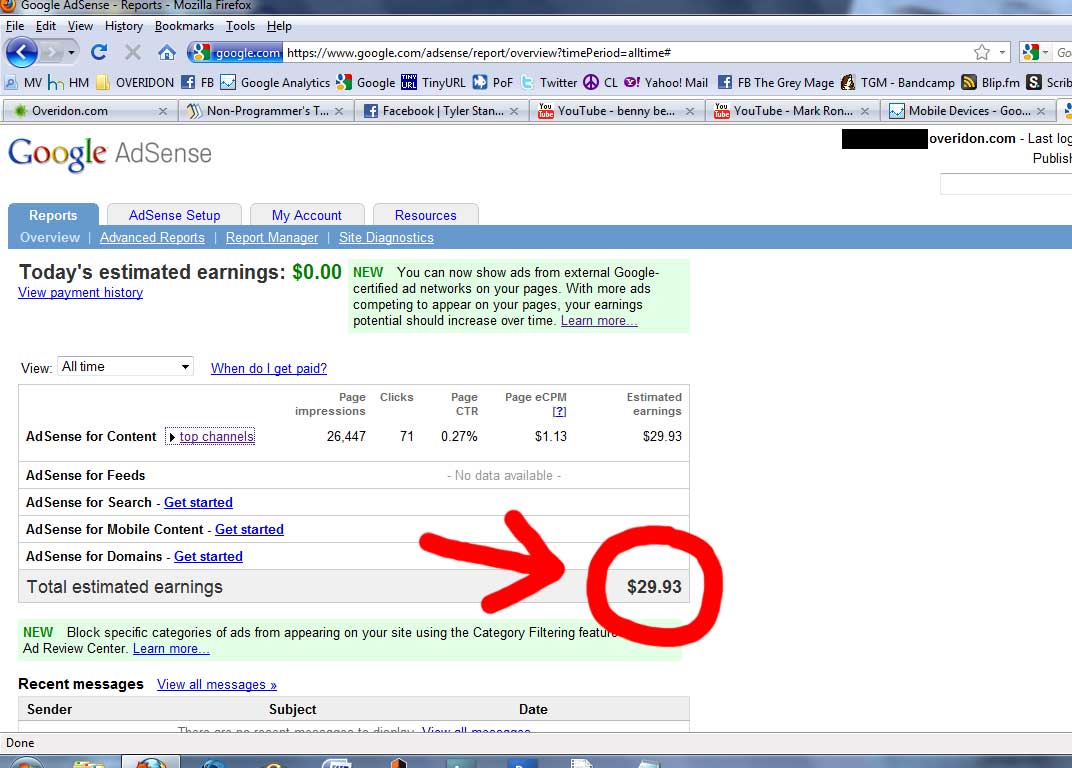Close the YouTube - benny be... tab
This screenshot has width=1072, height=768.
pyautogui.click(x=690, y=111)
